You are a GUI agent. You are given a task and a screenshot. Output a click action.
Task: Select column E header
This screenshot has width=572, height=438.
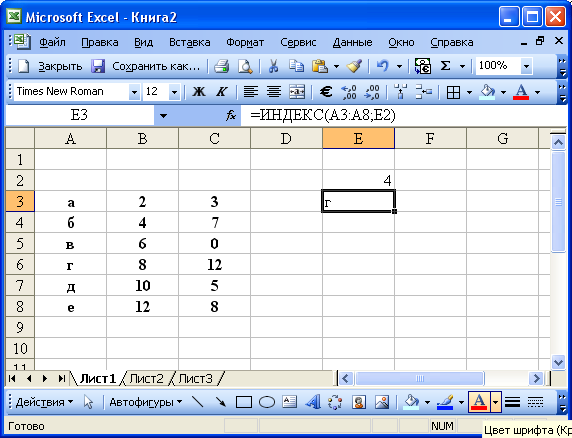point(358,138)
